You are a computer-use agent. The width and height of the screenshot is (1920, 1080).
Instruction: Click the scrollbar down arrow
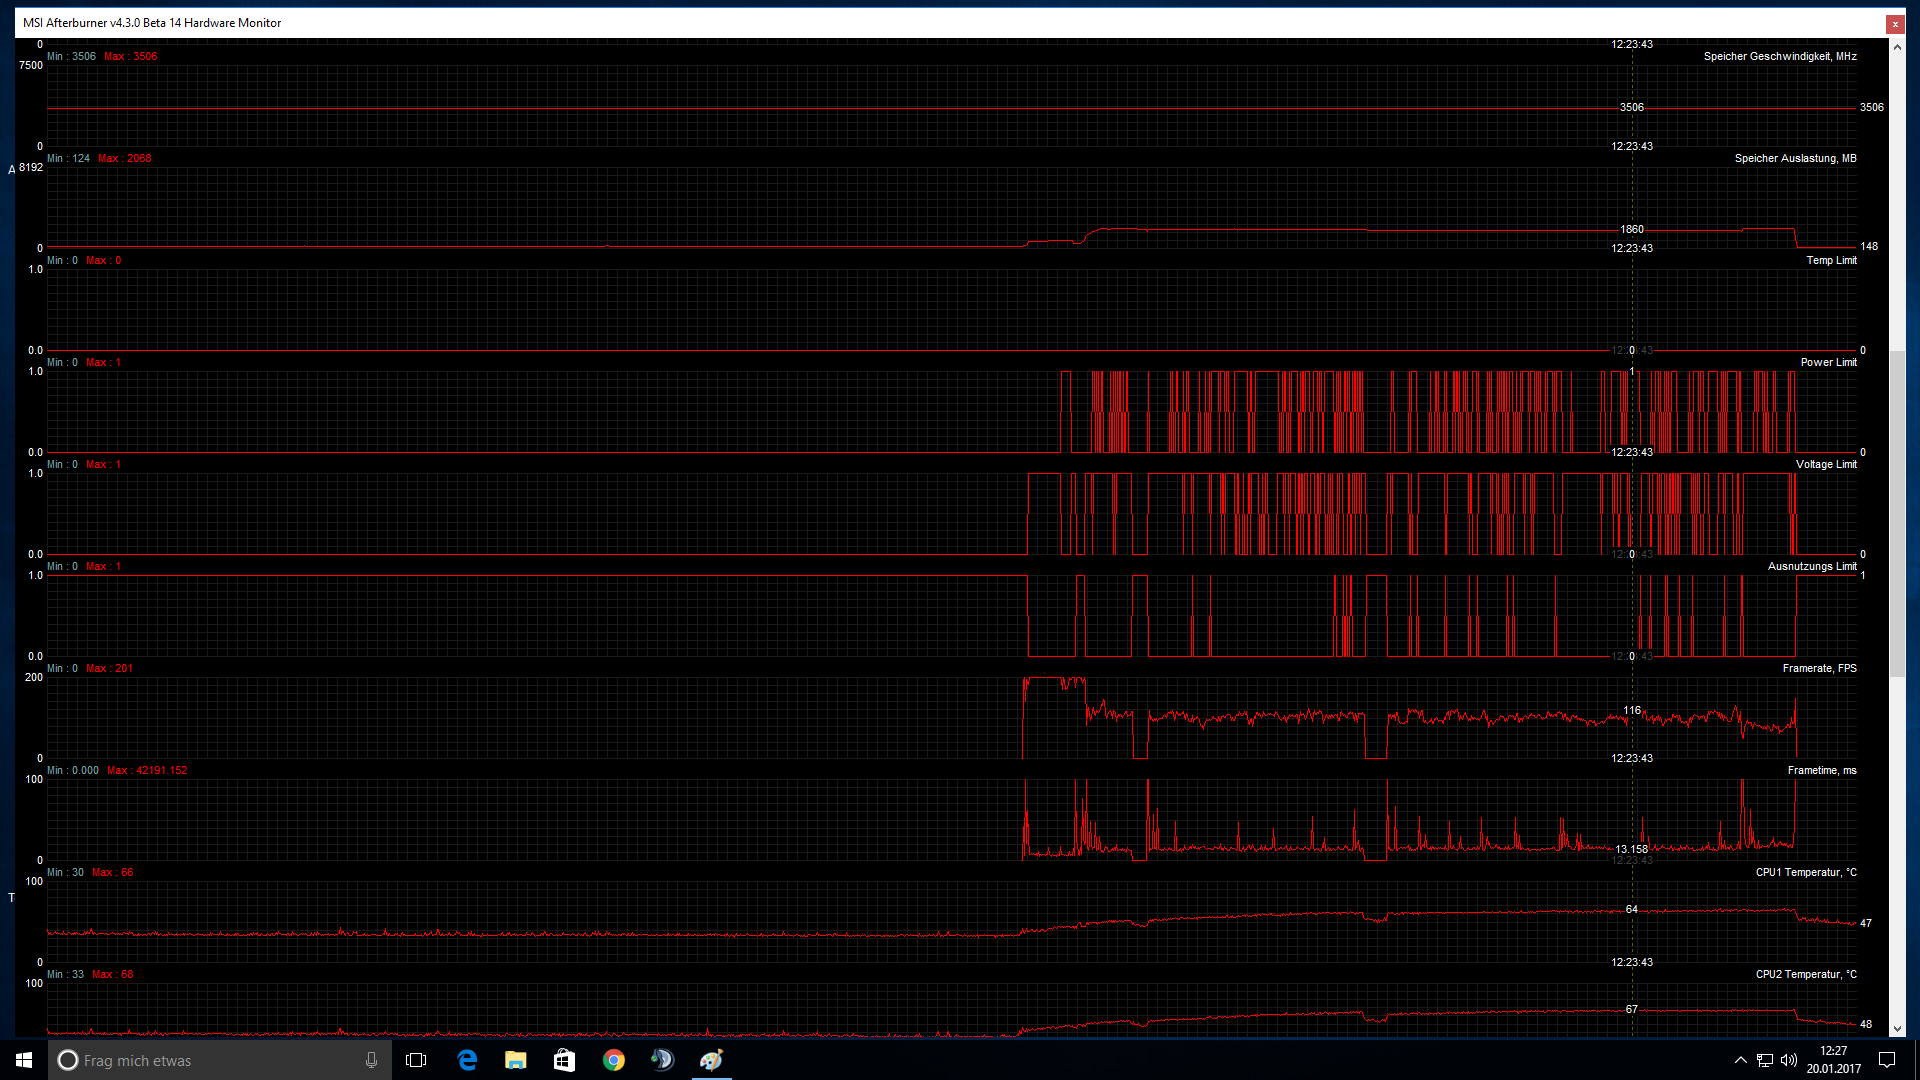1897,1029
